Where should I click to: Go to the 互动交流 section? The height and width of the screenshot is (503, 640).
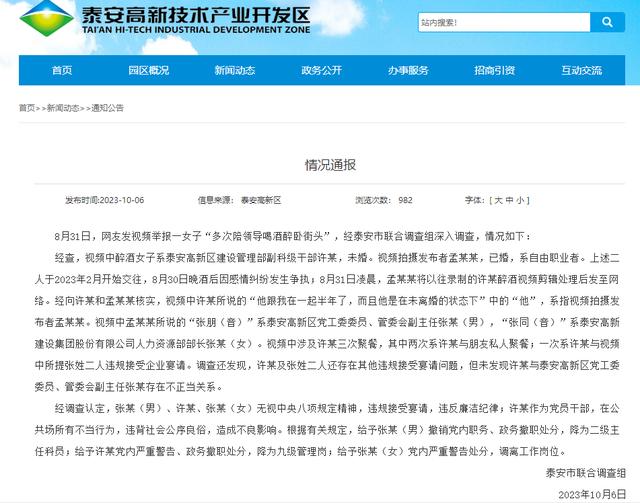(x=582, y=70)
